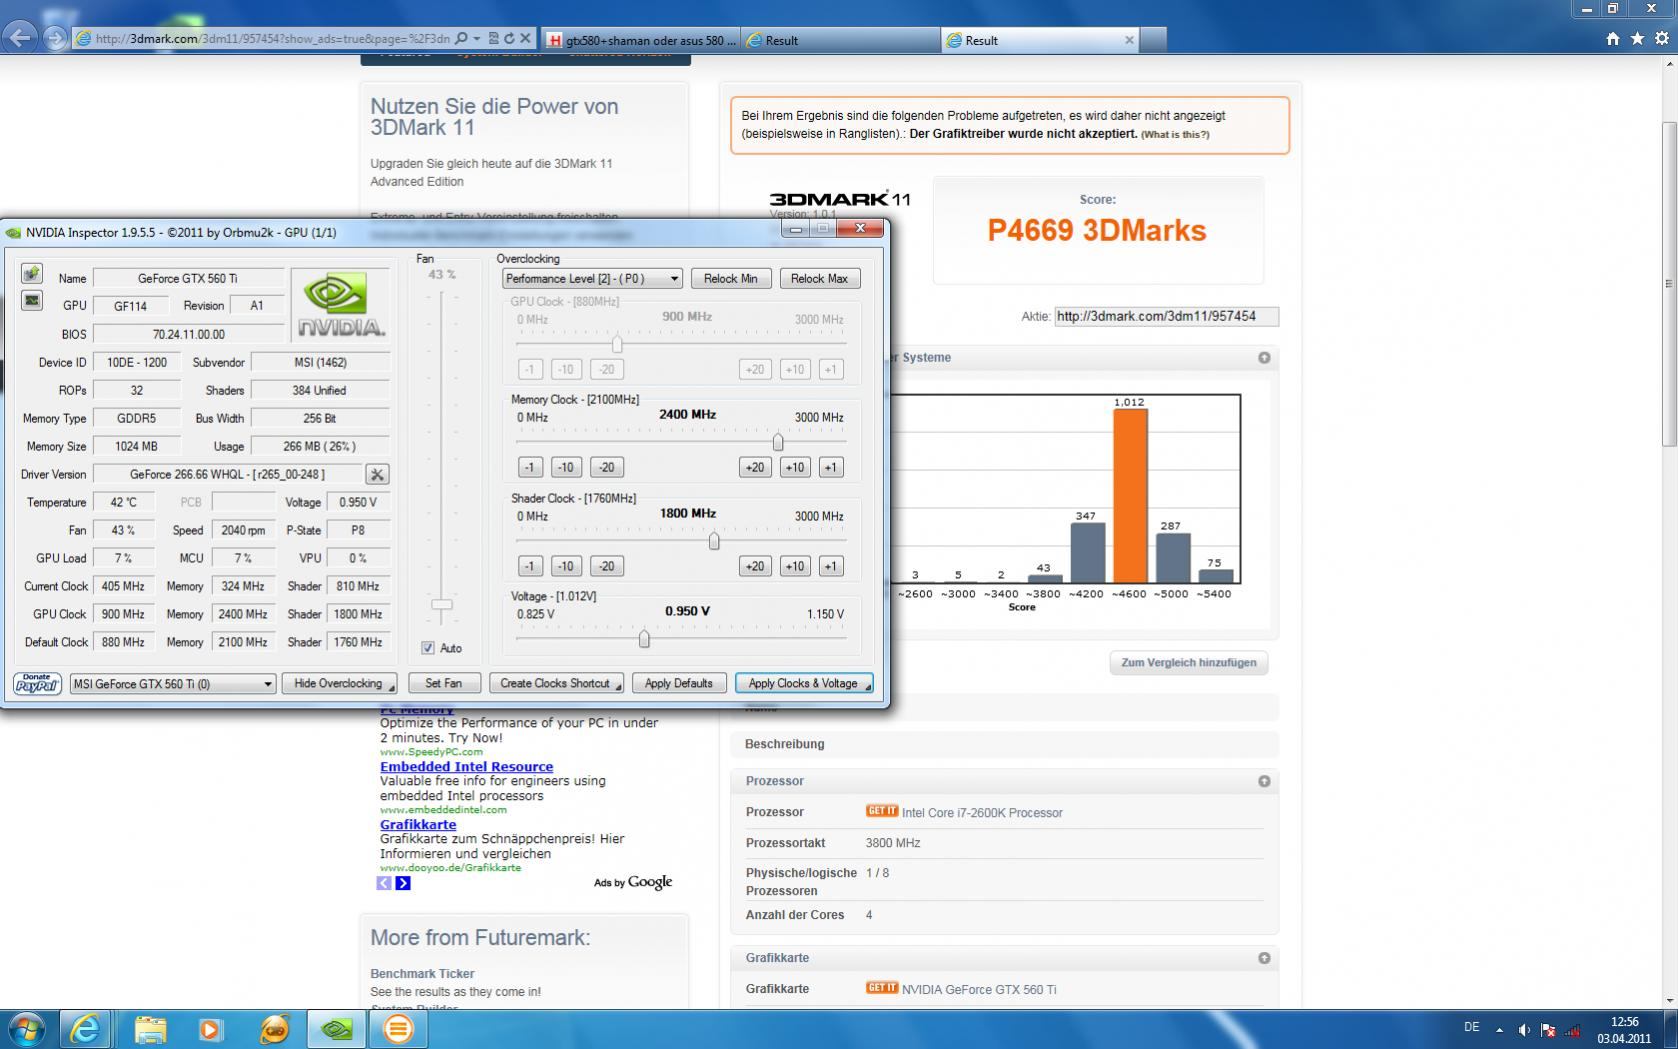Click Memory Clock -10 button

point(566,467)
